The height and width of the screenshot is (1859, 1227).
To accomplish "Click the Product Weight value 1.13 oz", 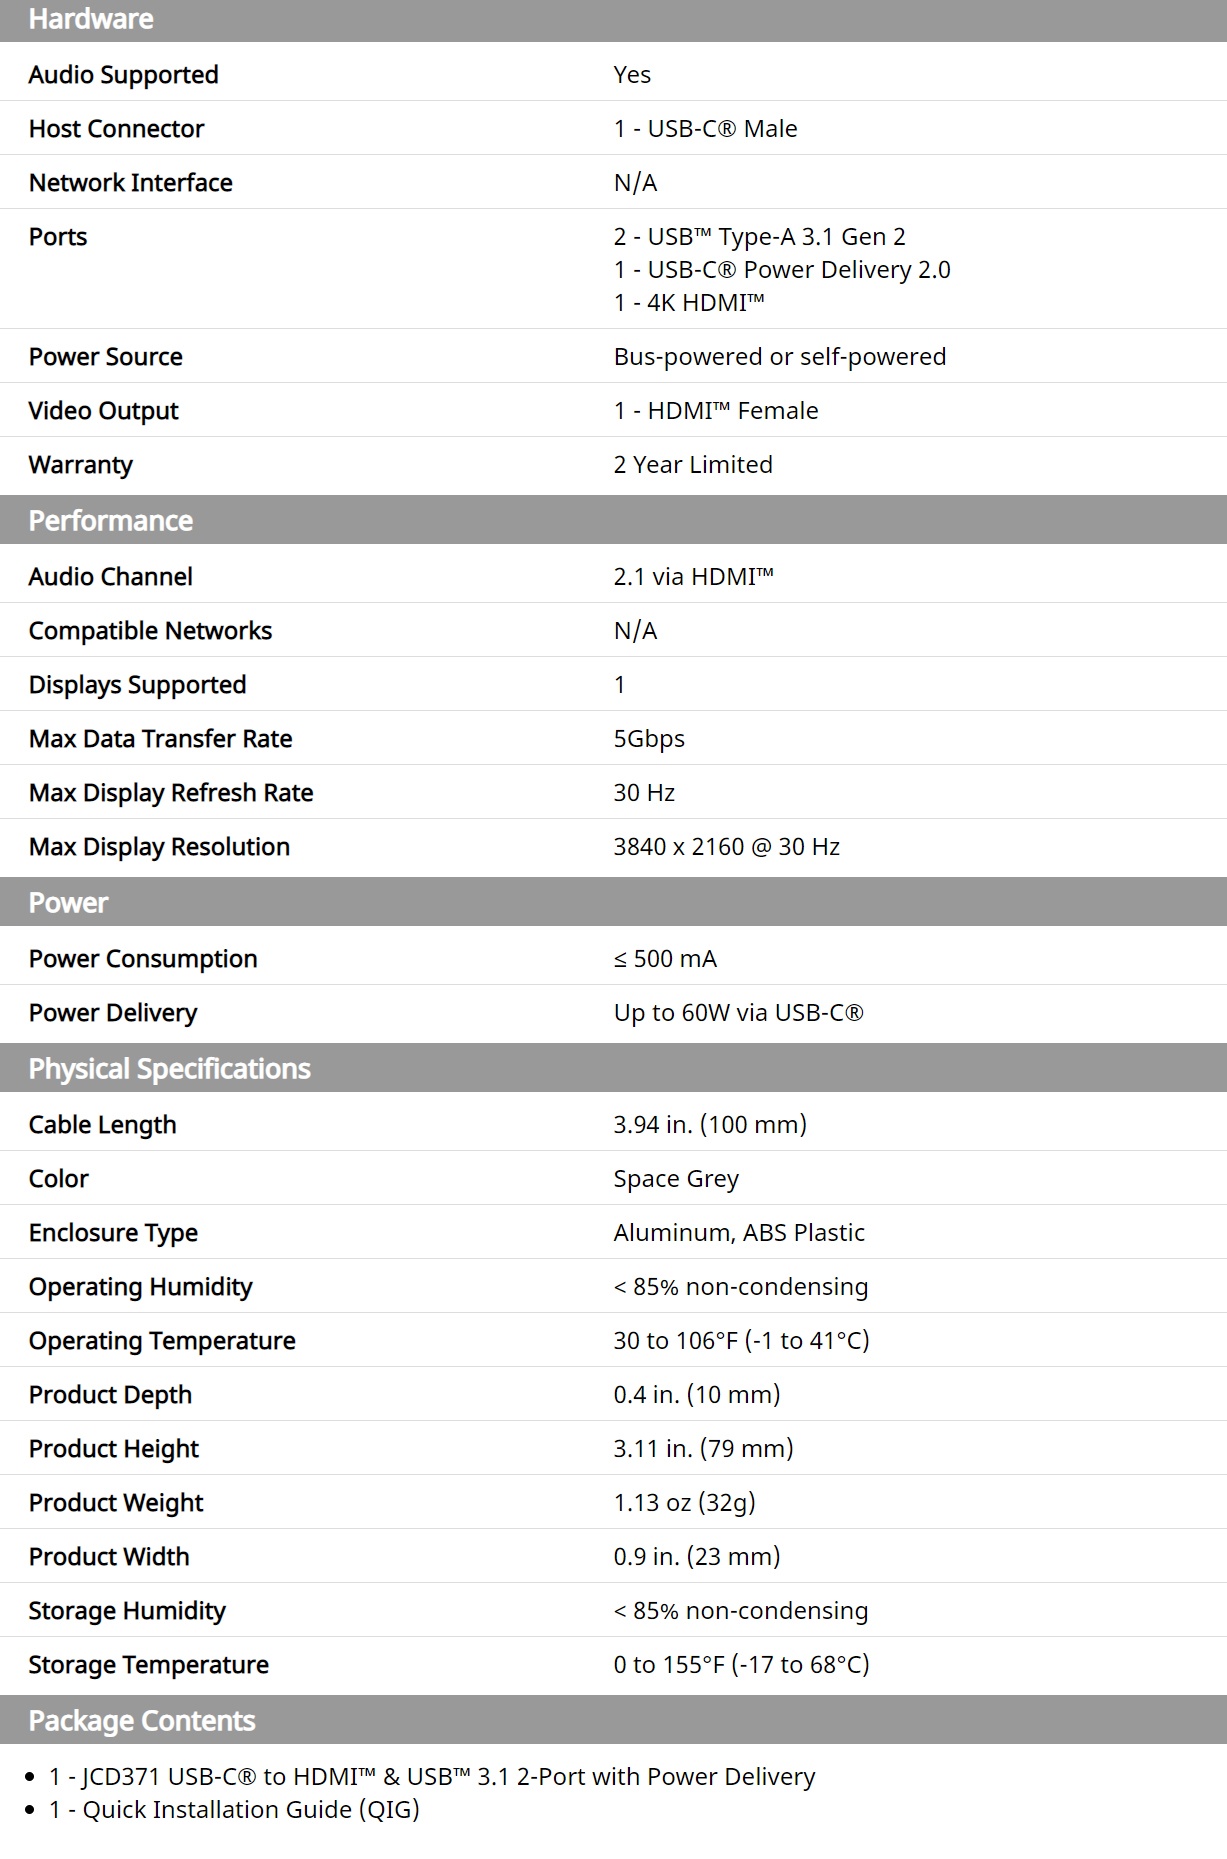I will point(684,1502).
